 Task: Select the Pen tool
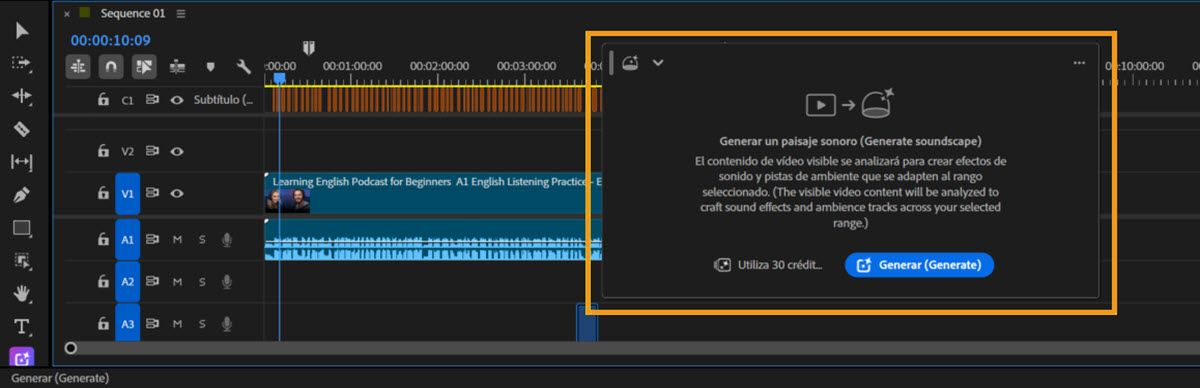coord(22,195)
